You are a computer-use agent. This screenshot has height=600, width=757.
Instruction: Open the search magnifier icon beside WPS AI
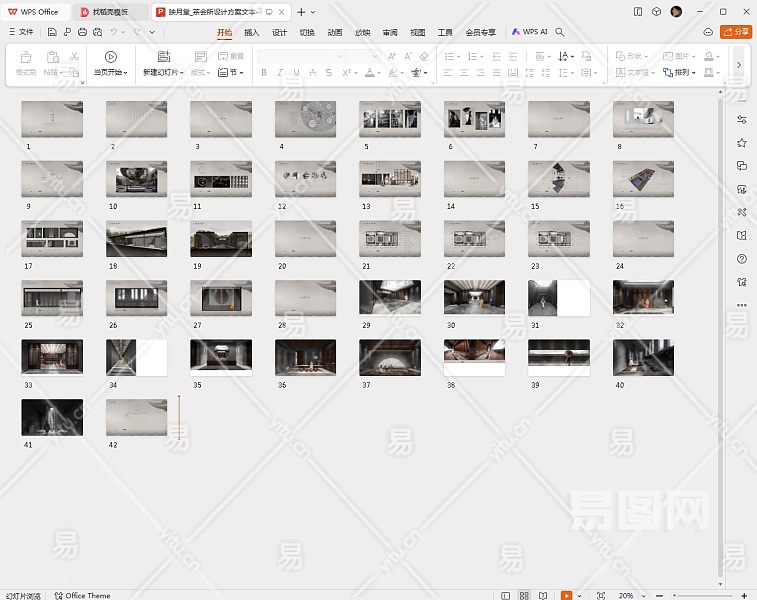click(560, 32)
